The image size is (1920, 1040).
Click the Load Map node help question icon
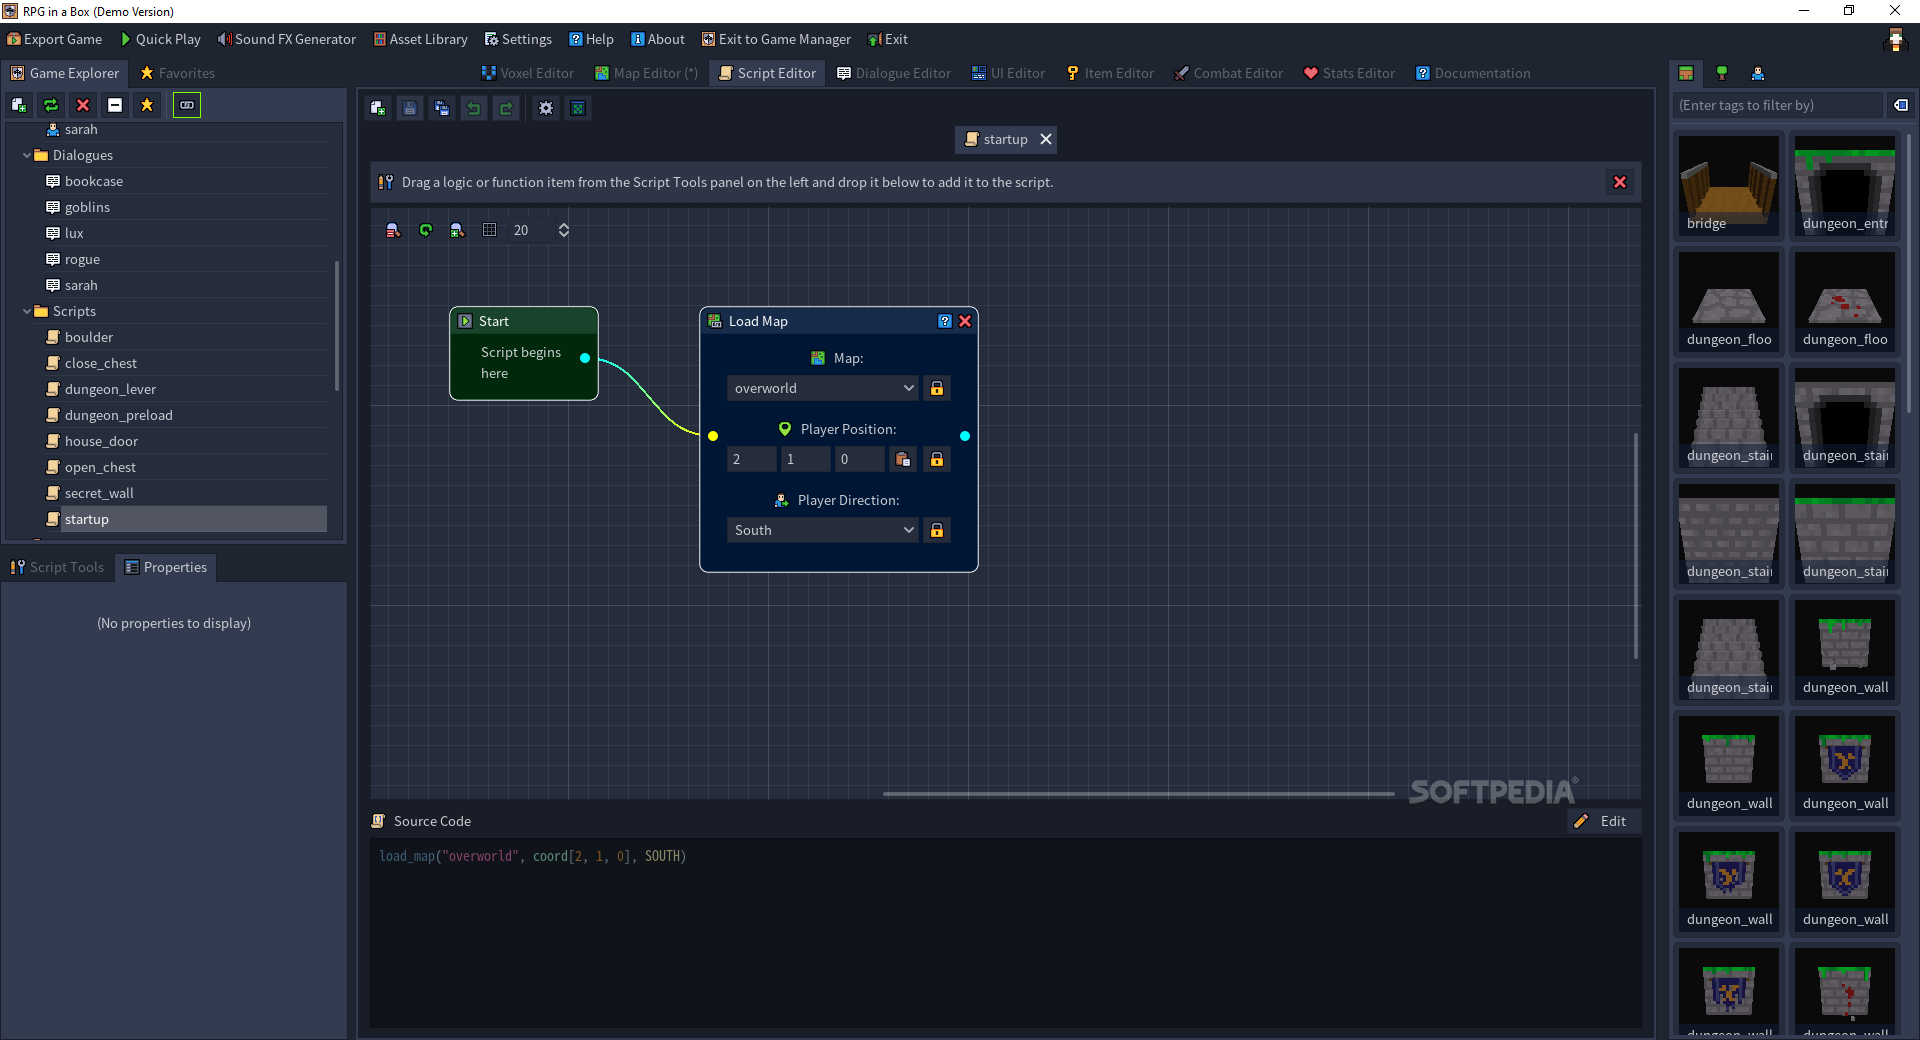[x=945, y=321]
